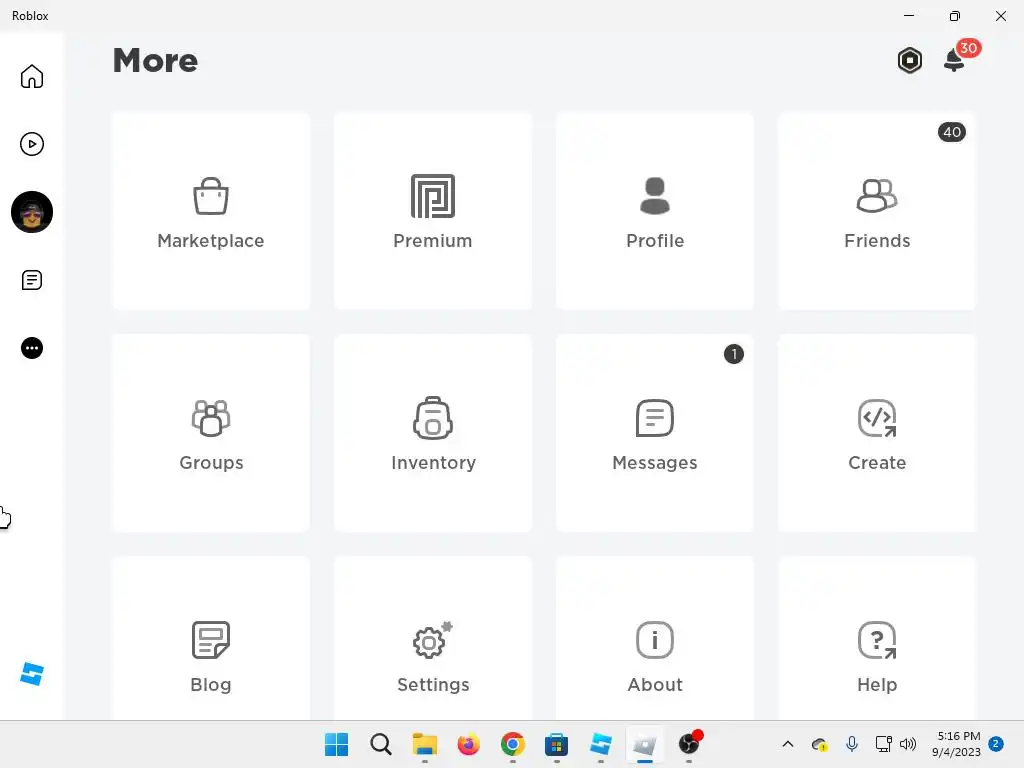Switch to Roblox Studio in taskbar
Screen dimensions: 1024x768
600,744
